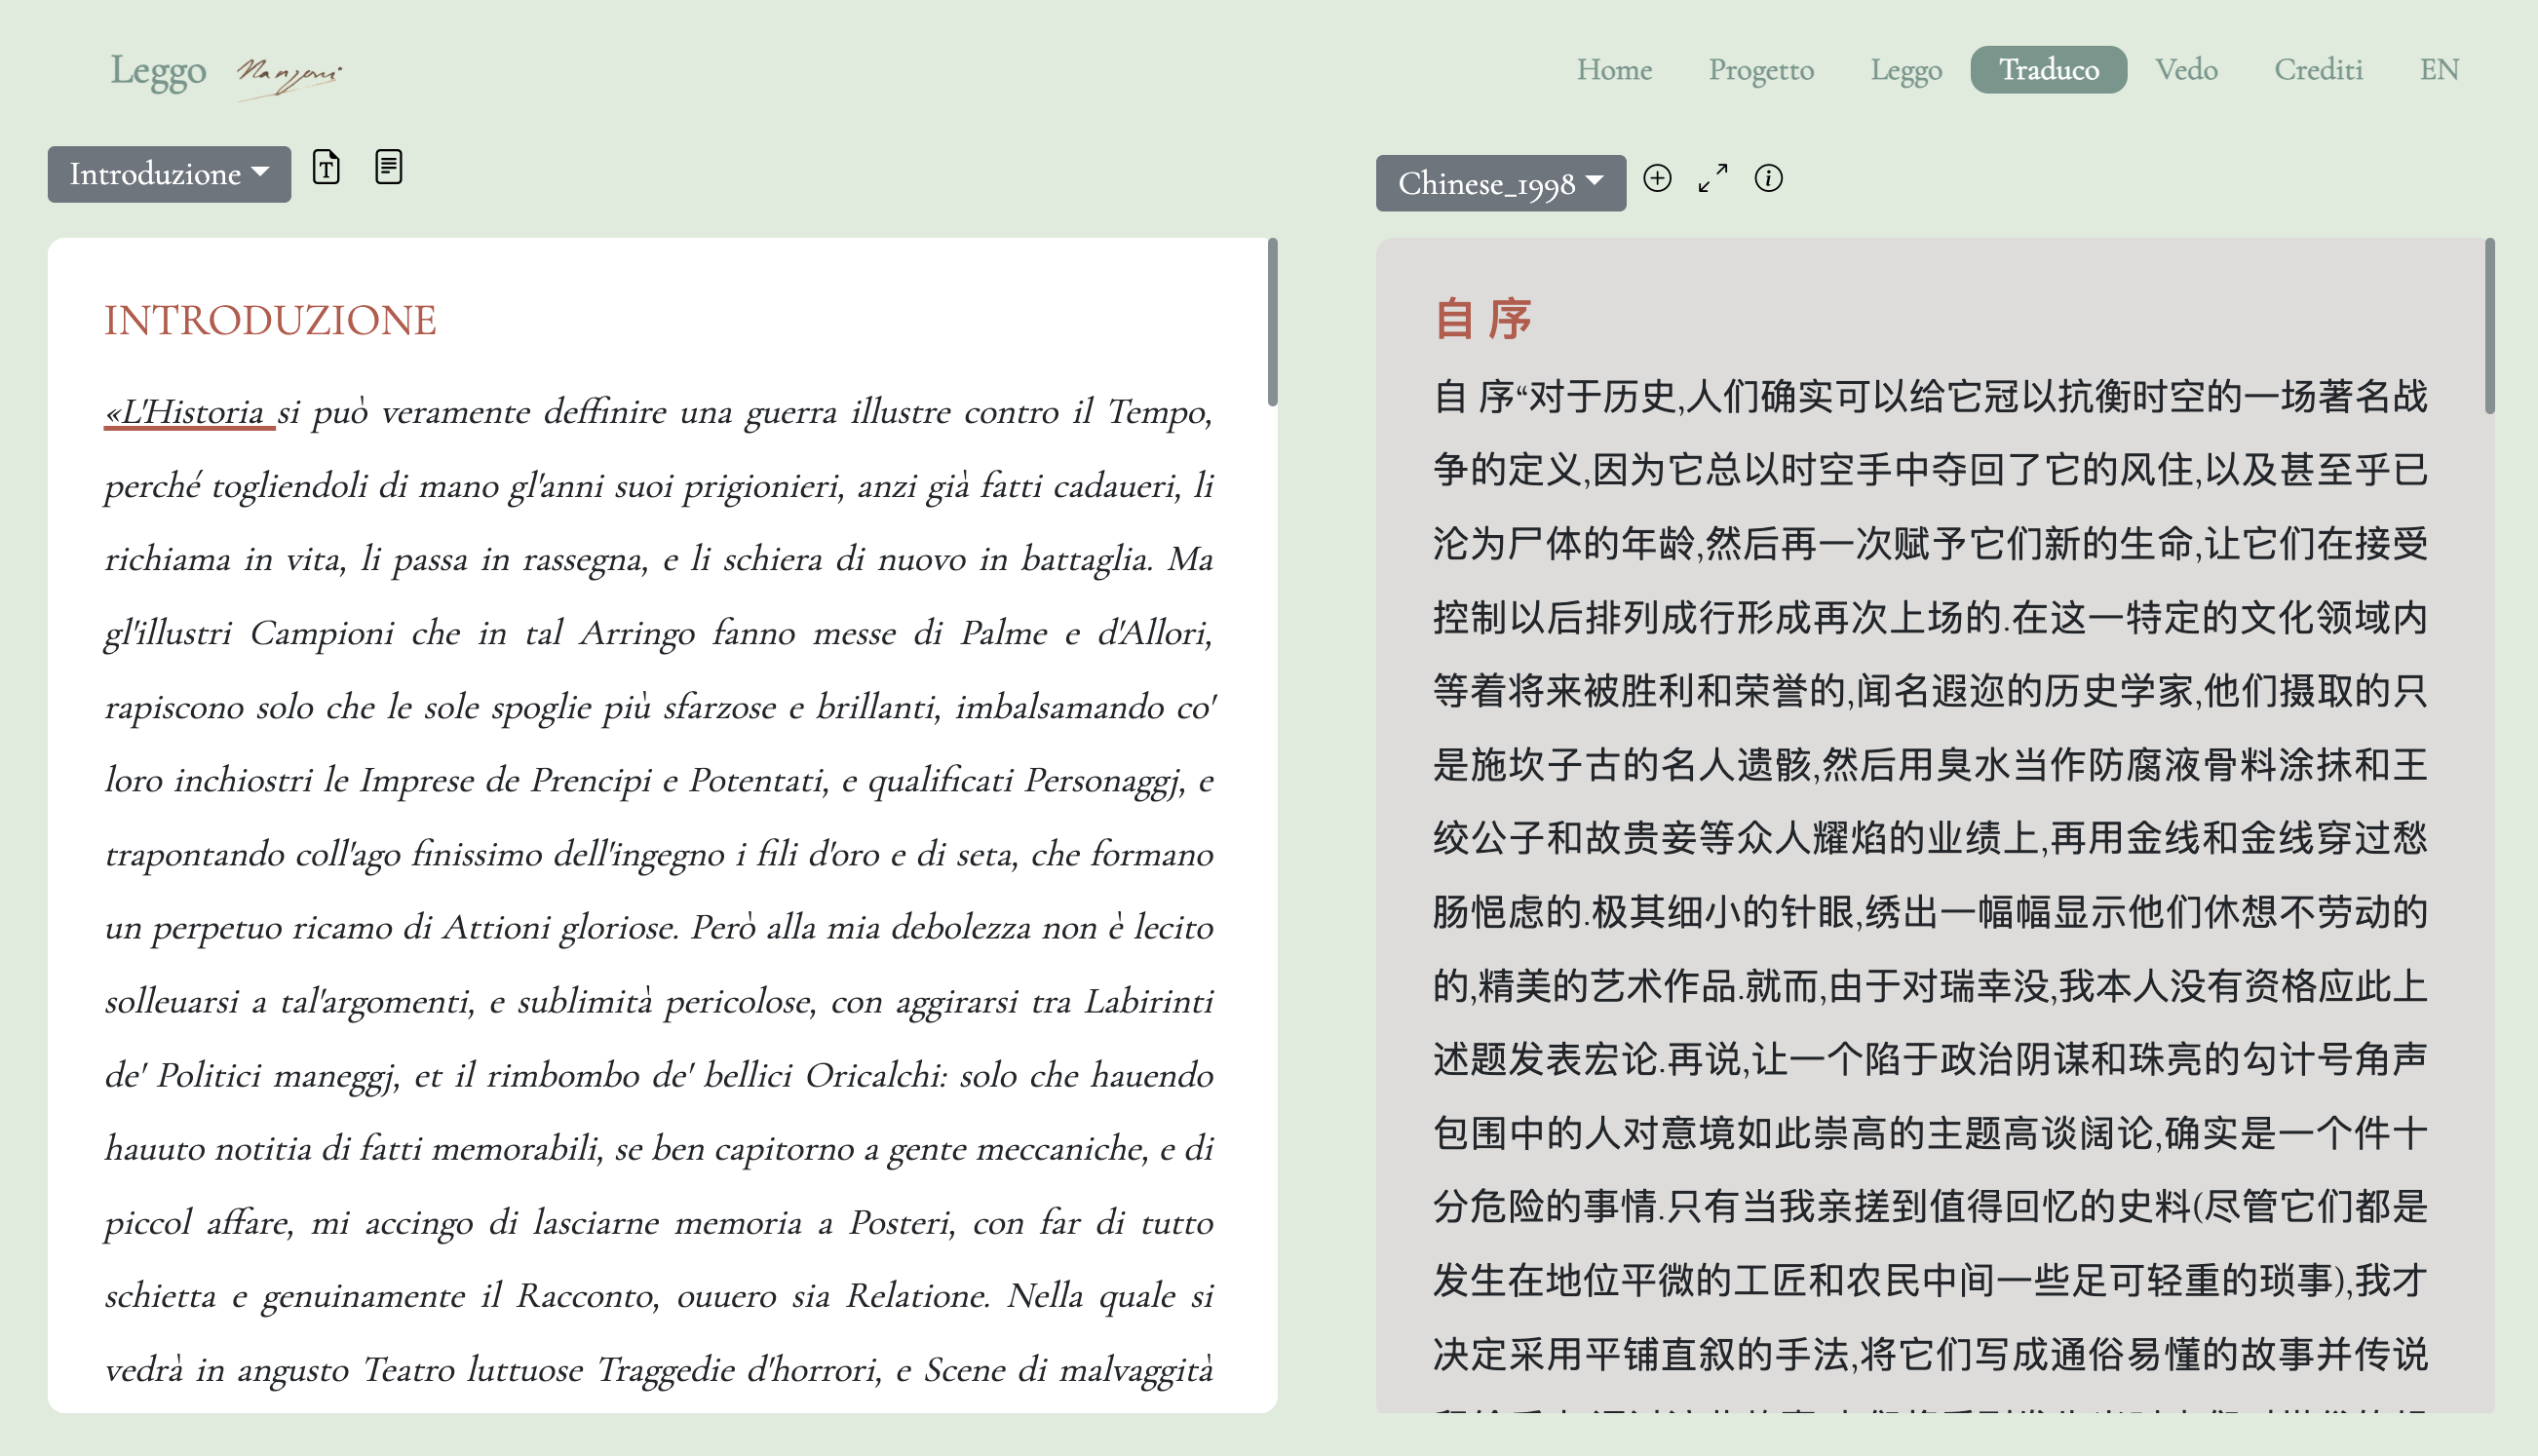Viewport: 2538px width, 1456px height.
Task: Switch to the Vedo section
Action: 2186,70
